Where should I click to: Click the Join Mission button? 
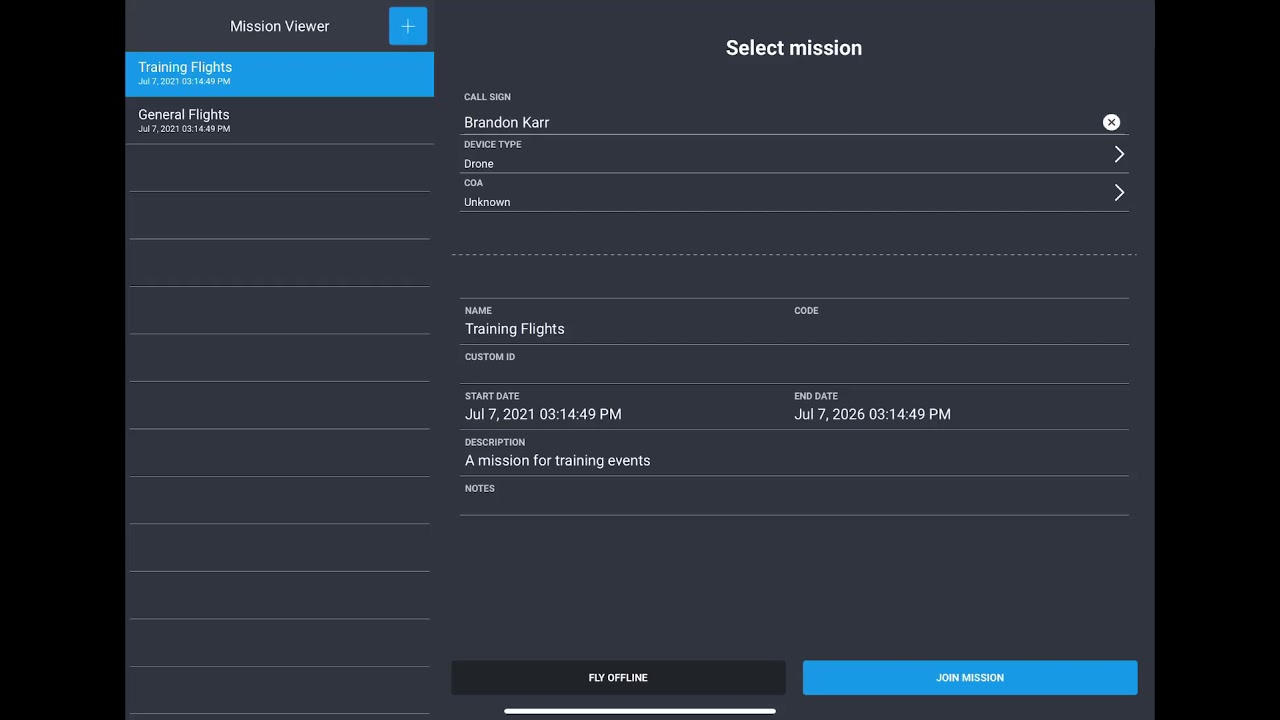(970, 677)
